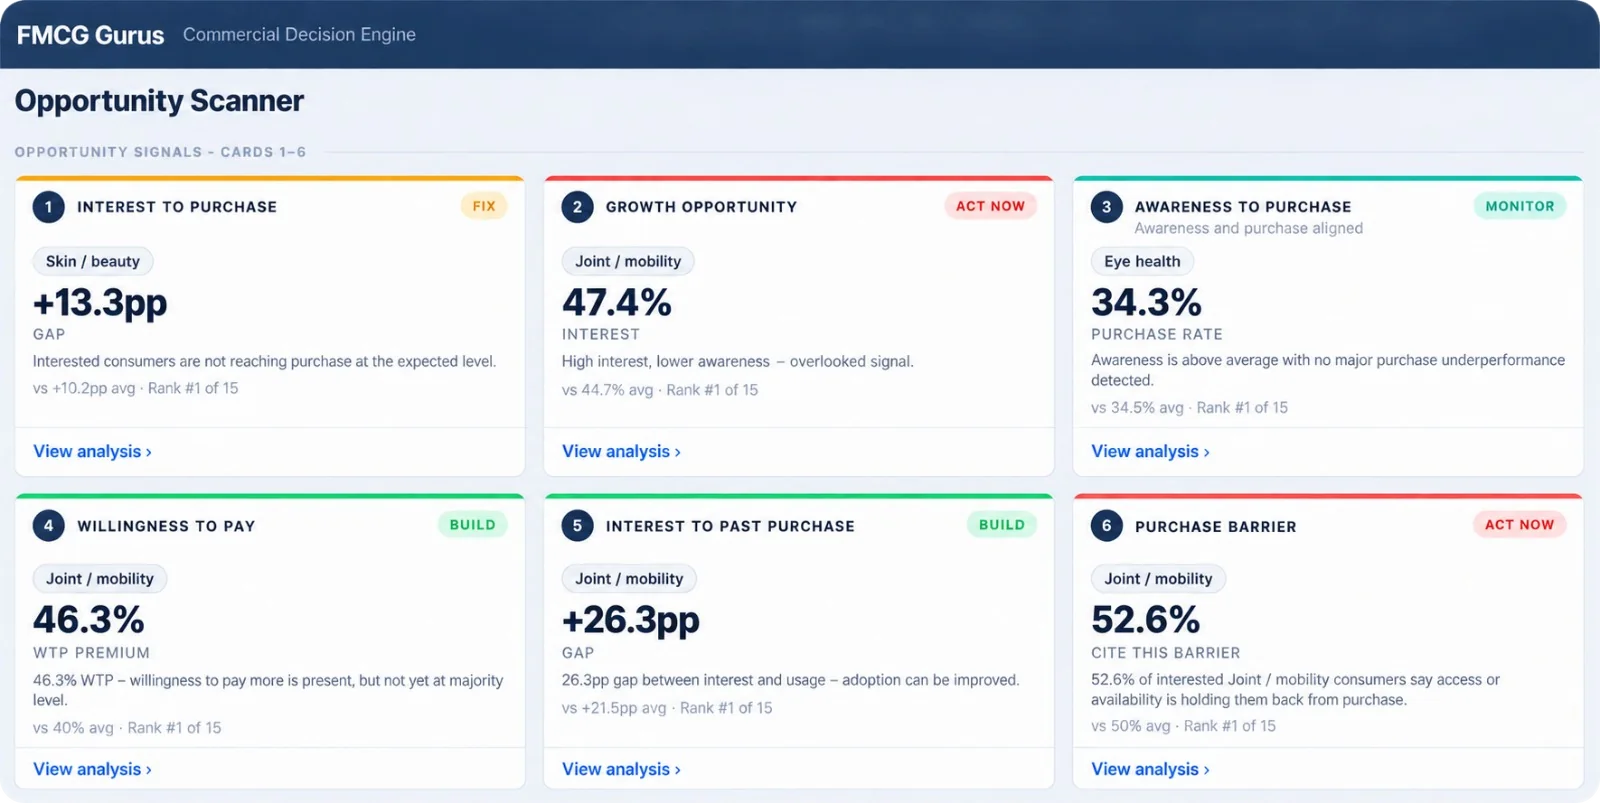Click the ACT NOW badge on Growth Opportunity
1600x803 pixels.
click(x=990, y=206)
